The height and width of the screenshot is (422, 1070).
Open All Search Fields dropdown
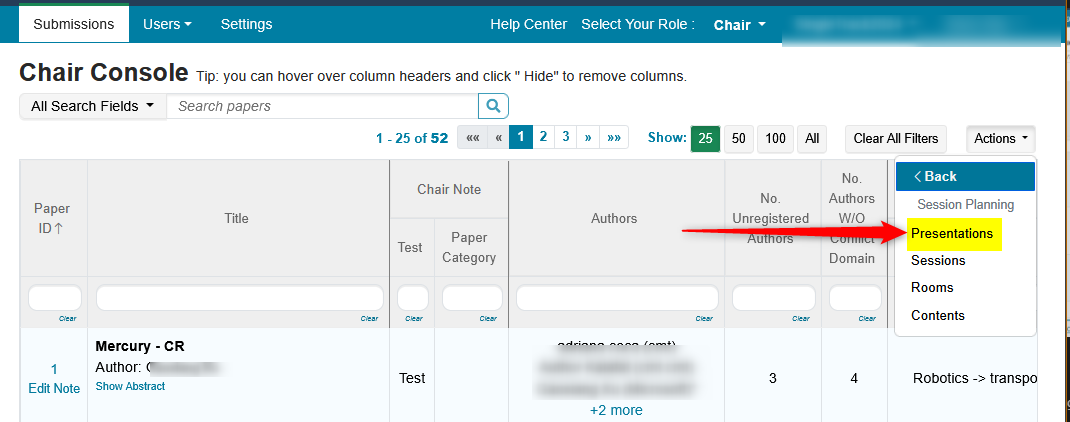tap(93, 106)
